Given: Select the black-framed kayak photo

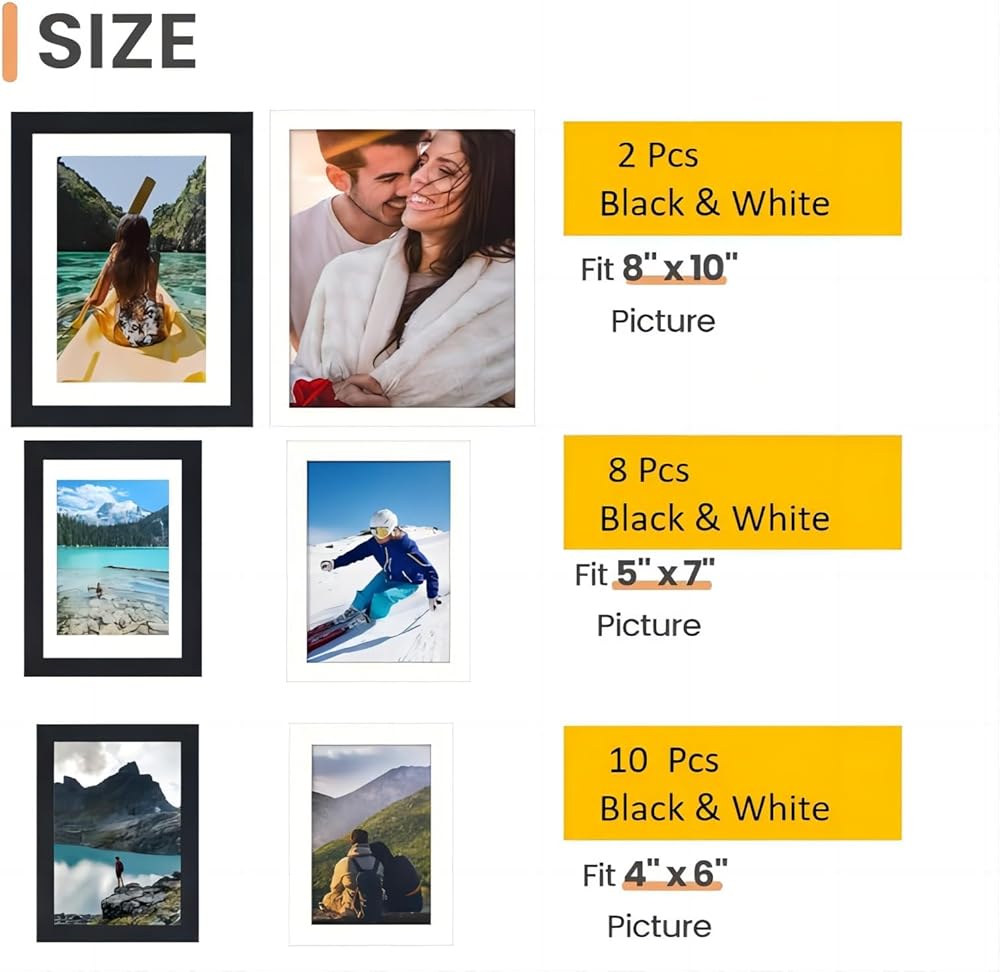Looking at the screenshot, I should [x=131, y=269].
